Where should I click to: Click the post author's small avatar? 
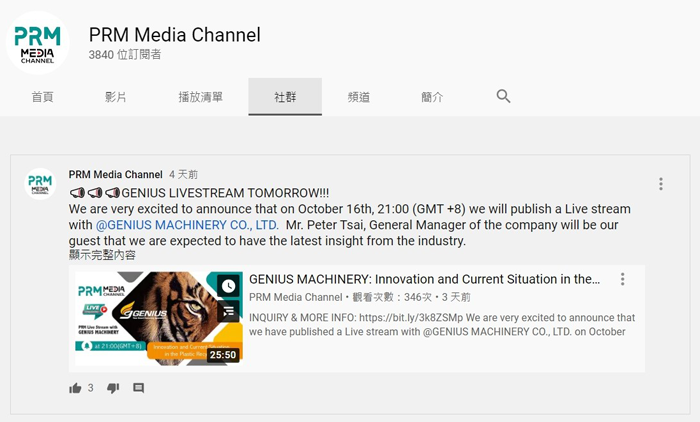[x=40, y=184]
